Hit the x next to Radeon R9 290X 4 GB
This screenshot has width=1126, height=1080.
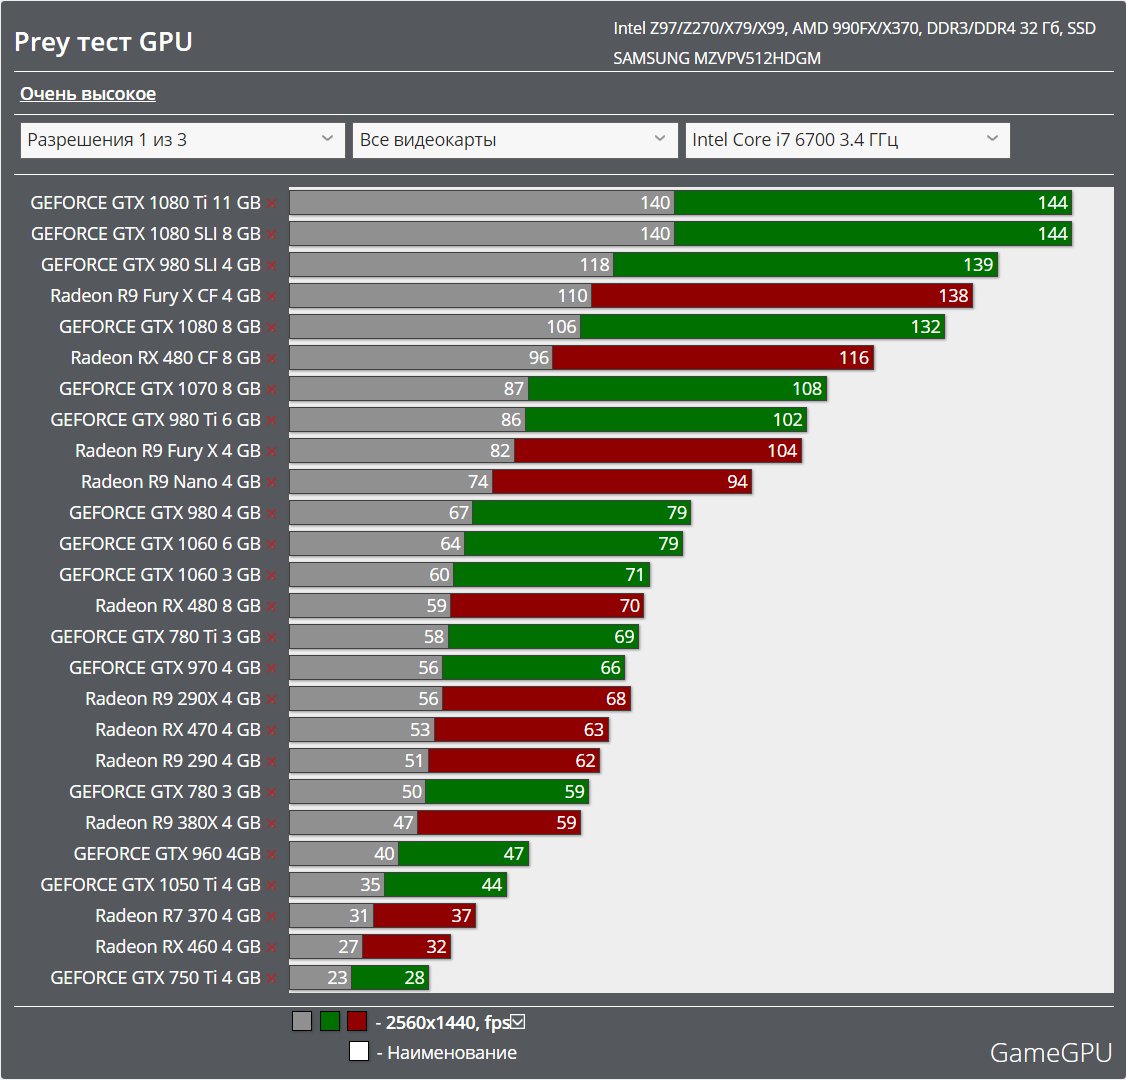[x=271, y=699]
